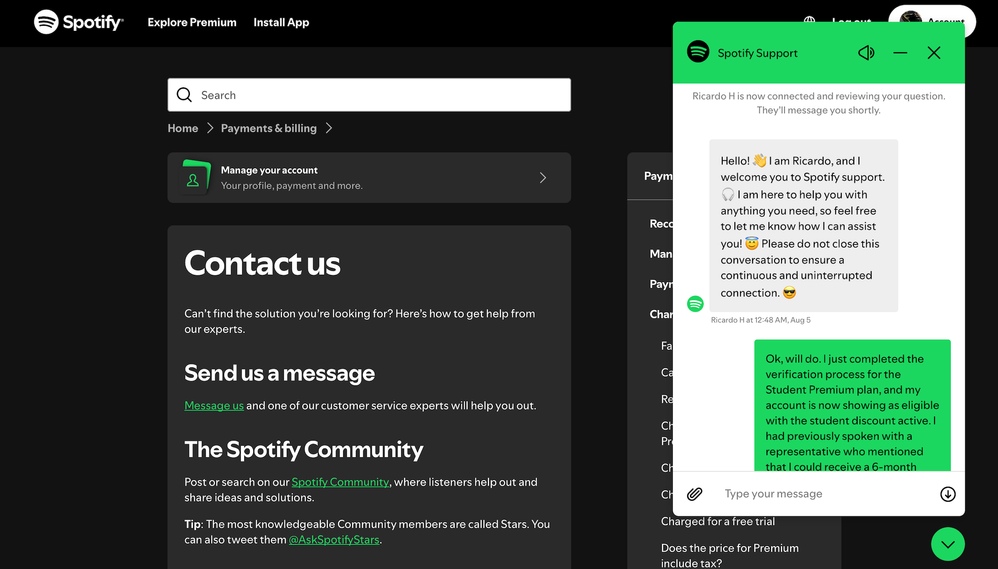Click the search magnifier icon
The height and width of the screenshot is (569, 998).
tap(184, 95)
